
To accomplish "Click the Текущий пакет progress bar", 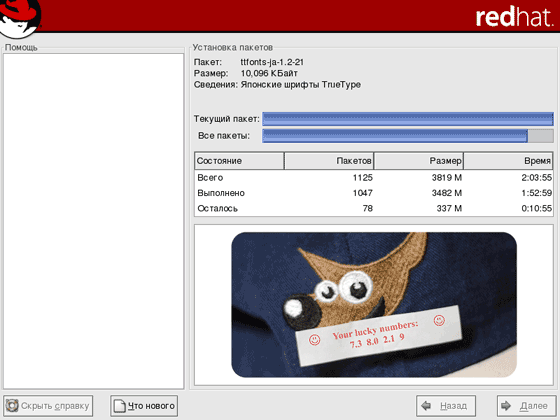I will tap(408, 119).
